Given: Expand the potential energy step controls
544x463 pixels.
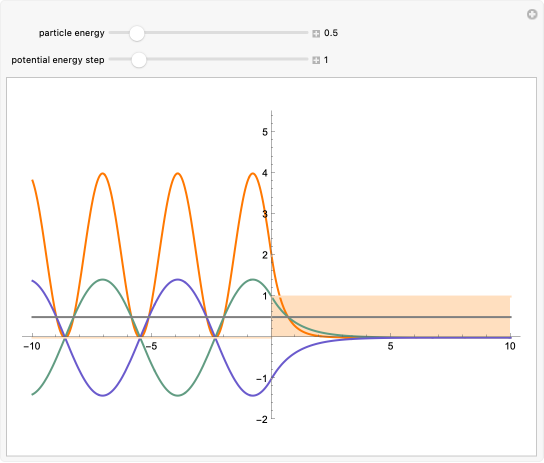Looking at the screenshot, I should 316,60.
